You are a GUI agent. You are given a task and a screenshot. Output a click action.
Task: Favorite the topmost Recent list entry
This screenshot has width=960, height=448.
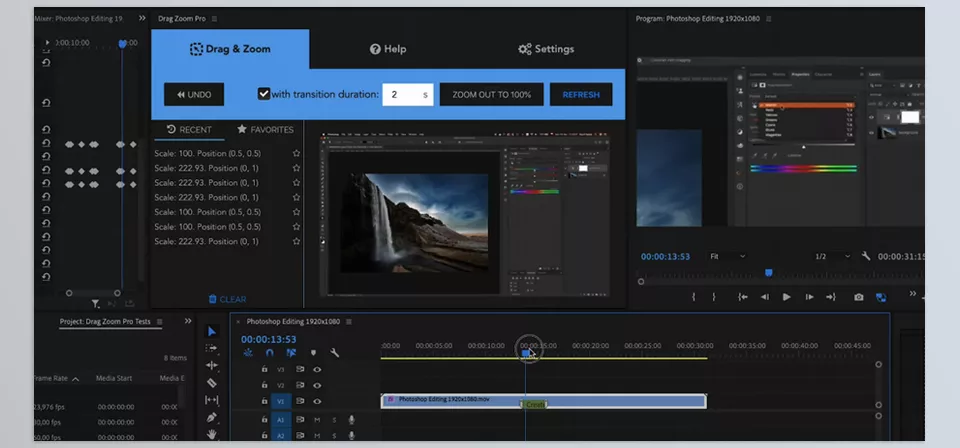(x=296, y=154)
